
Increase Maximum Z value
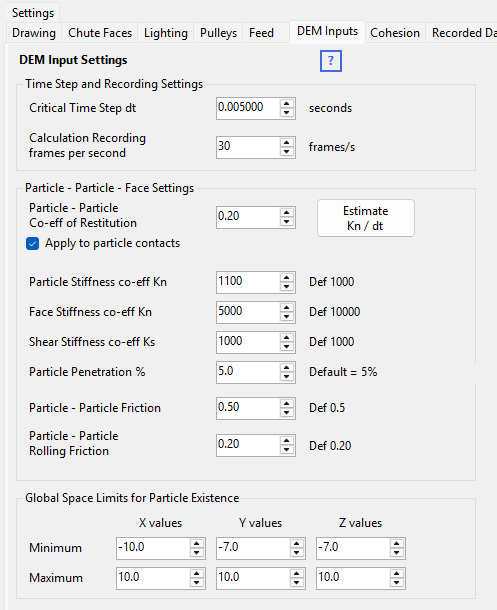coord(397,573)
